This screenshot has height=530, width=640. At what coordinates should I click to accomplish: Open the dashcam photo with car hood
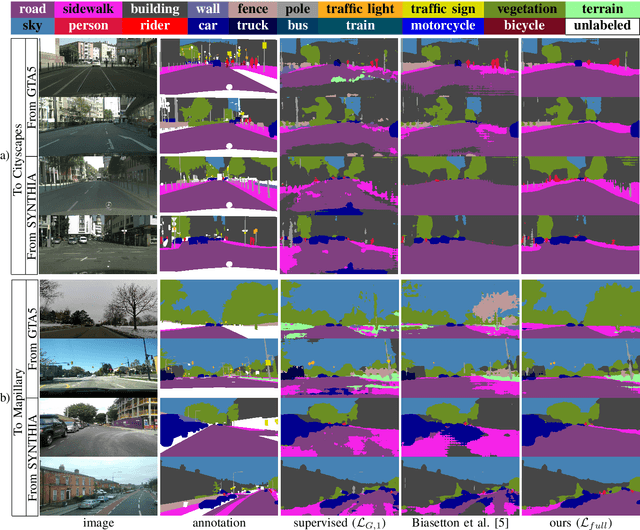[98, 368]
